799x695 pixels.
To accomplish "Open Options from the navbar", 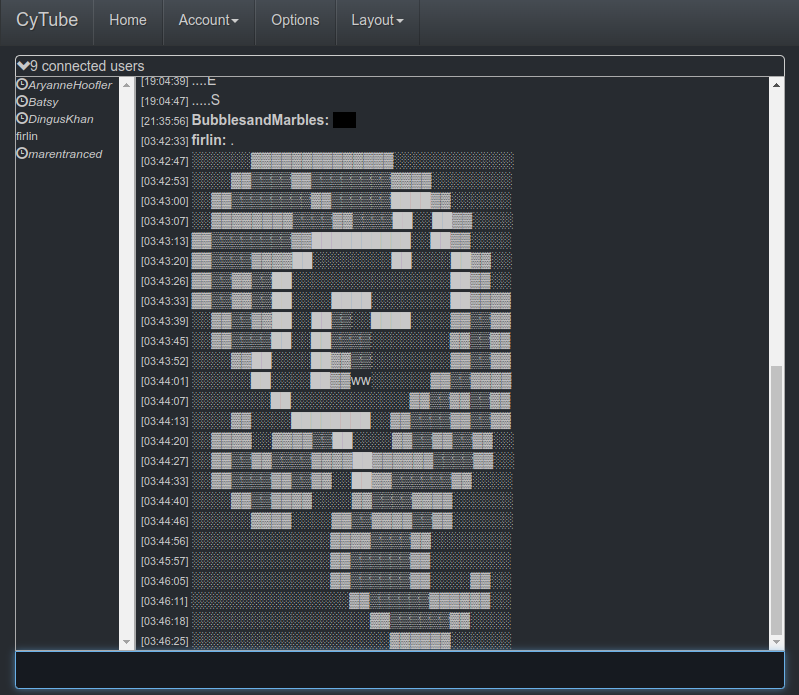I will [x=295, y=20].
